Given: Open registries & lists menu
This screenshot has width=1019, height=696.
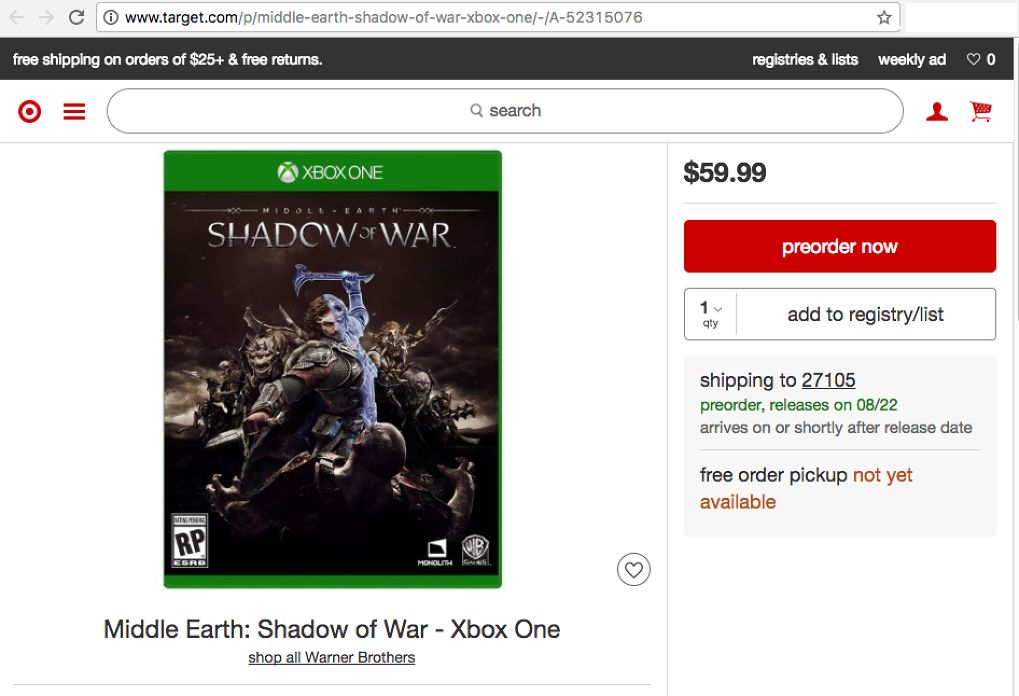Looking at the screenshot, I should (805, 60).
